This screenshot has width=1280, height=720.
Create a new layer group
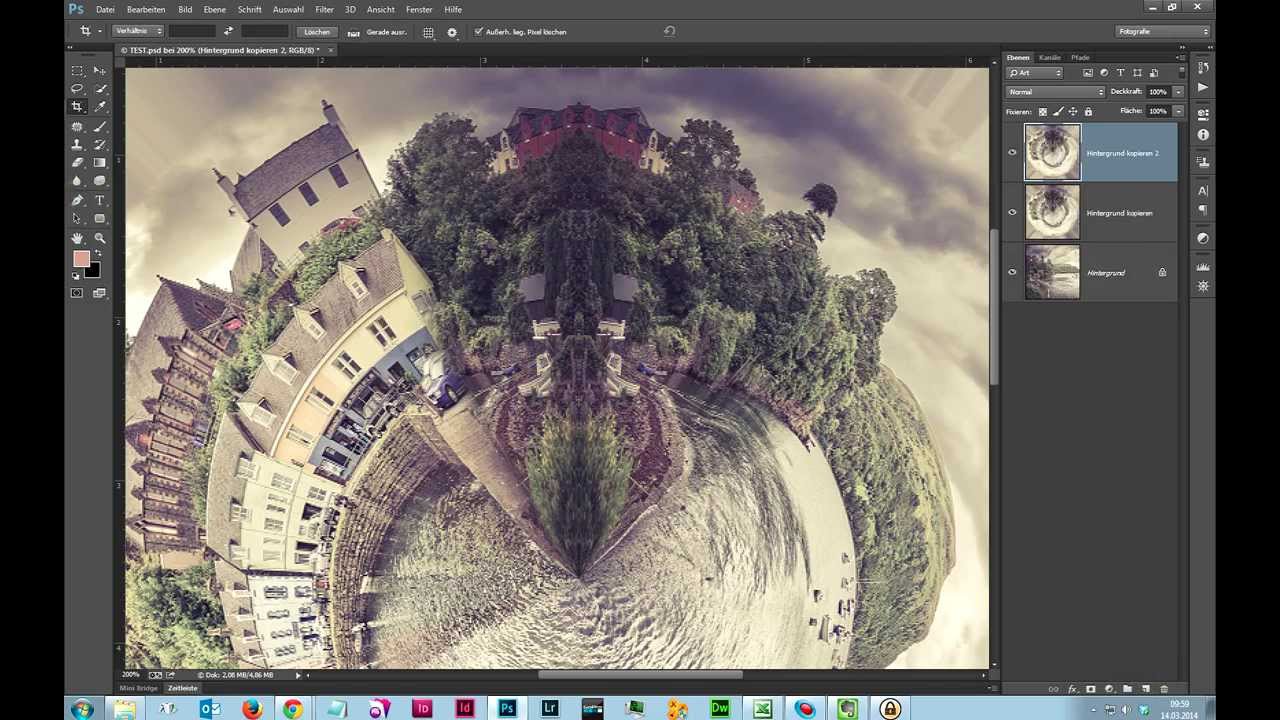coord(1127,689)
